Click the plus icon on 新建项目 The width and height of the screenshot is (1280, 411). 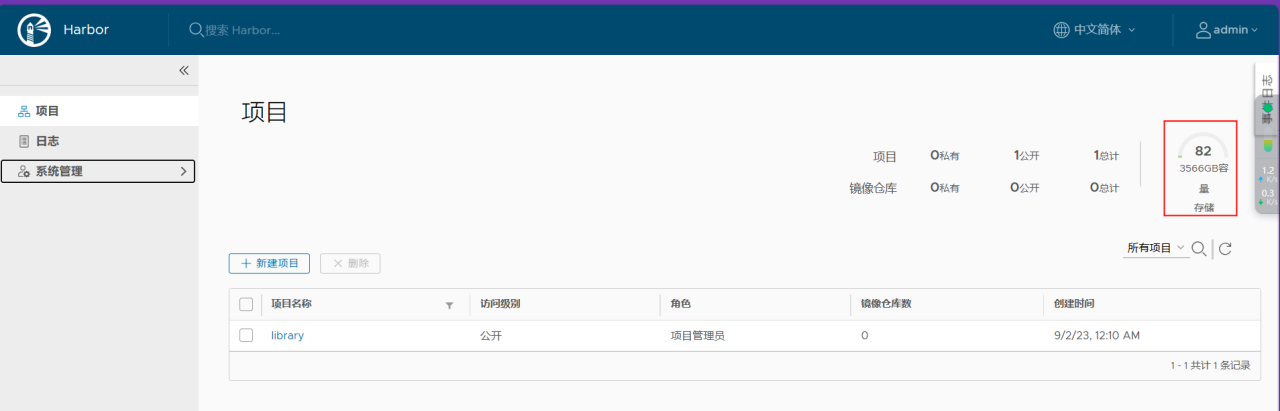(x=246, y=263)
